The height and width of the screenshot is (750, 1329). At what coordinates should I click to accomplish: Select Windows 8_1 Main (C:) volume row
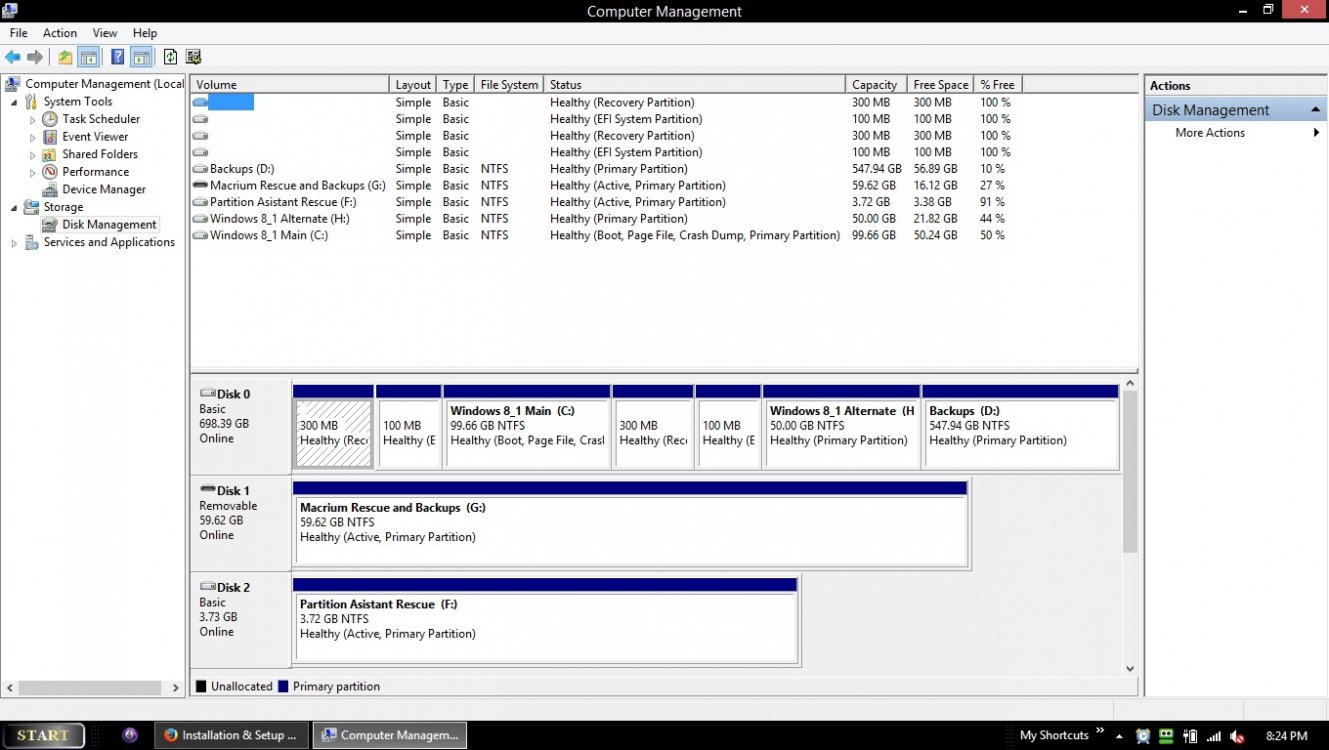click(605, 235)
